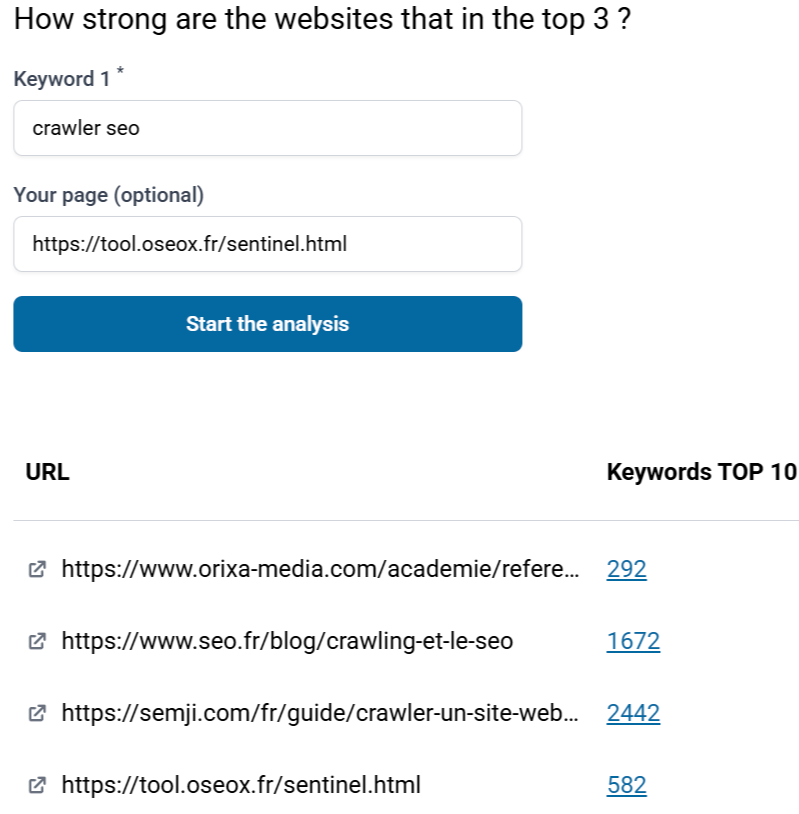Focus the Your page URL field
799x814 pixels.
267,244
